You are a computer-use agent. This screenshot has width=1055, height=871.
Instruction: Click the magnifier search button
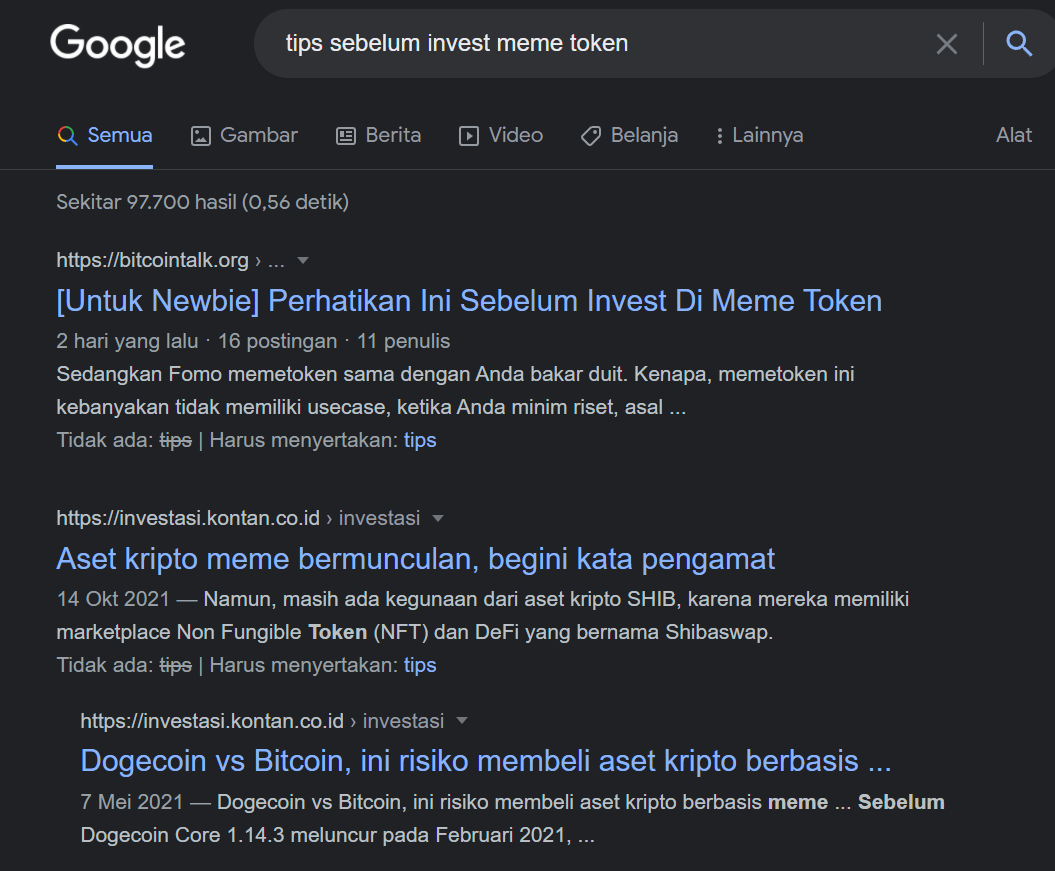1019,44
